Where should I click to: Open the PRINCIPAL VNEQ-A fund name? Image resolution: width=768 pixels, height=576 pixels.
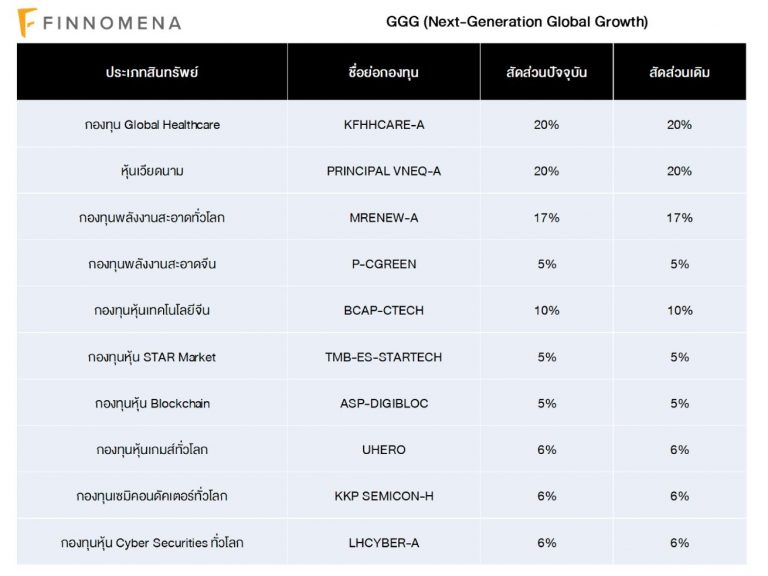pyautogui.click(x=383, y=171)
